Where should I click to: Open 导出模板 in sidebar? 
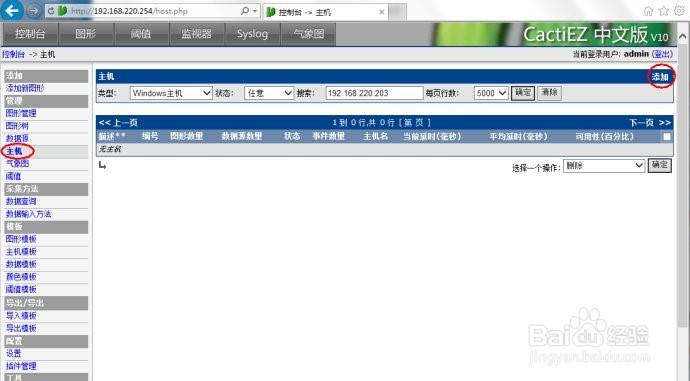(x=21, y=328)
